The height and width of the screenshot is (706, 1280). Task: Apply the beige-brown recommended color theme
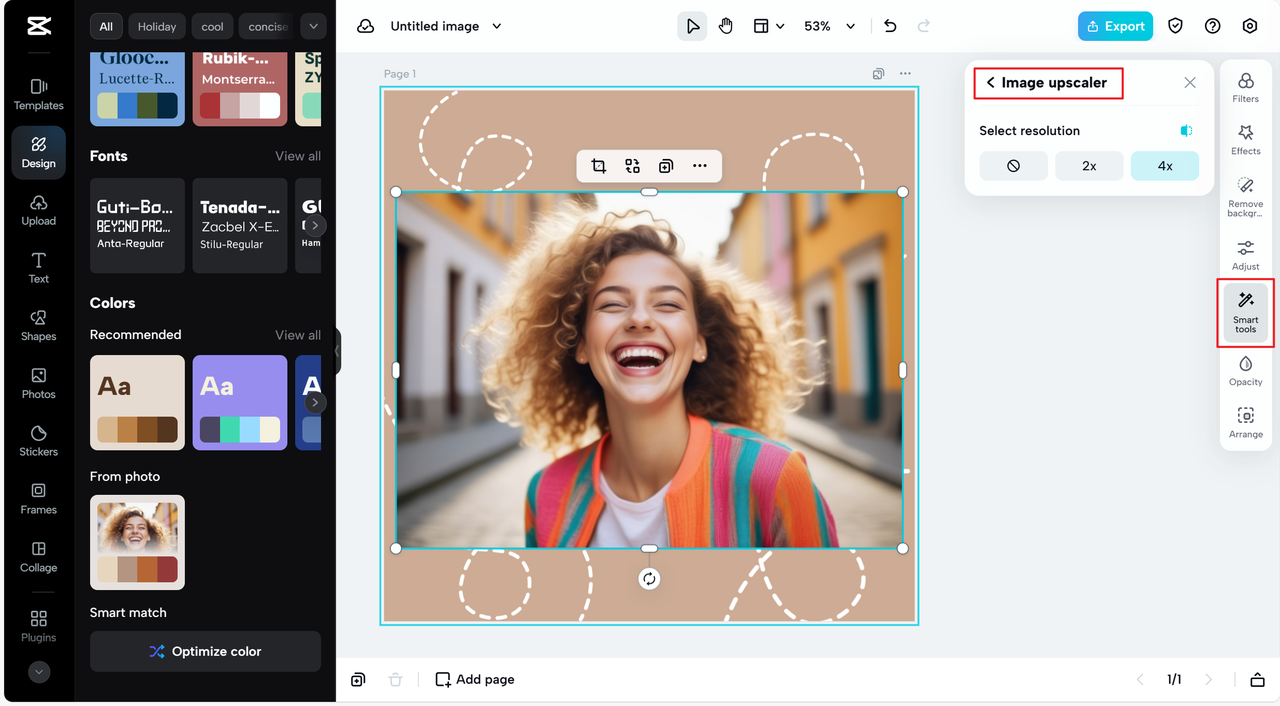(x=137, y=402)
